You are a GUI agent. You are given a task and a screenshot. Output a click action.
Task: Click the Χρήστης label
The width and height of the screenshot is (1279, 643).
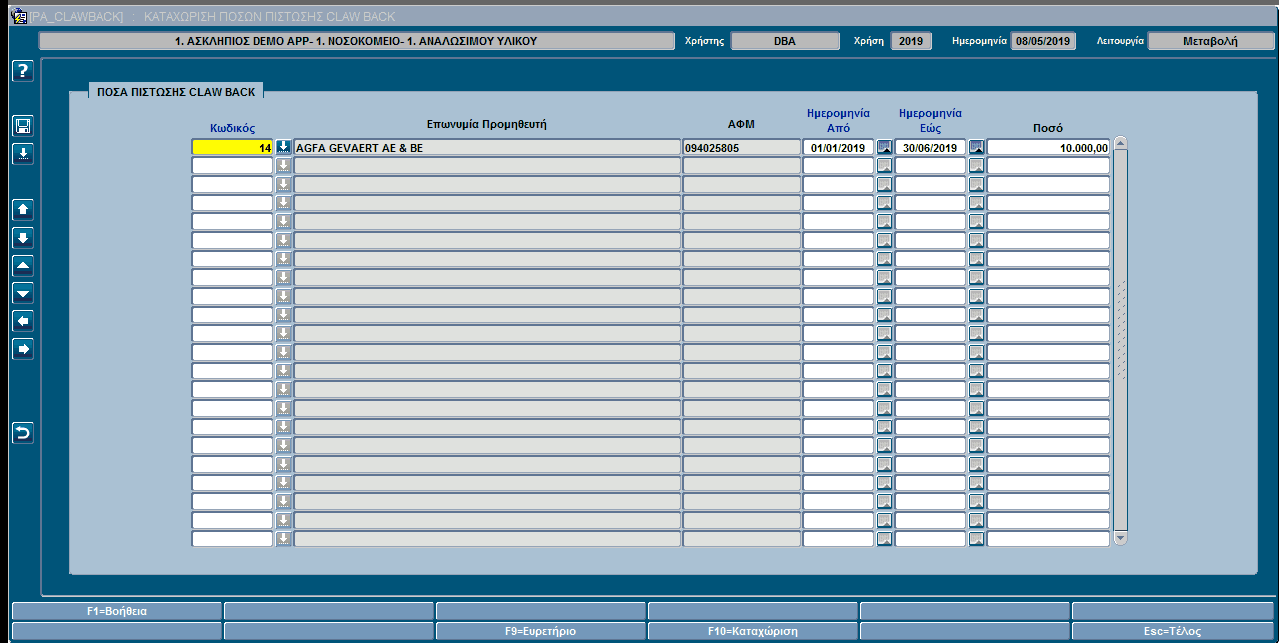click(x=704, y=41)
